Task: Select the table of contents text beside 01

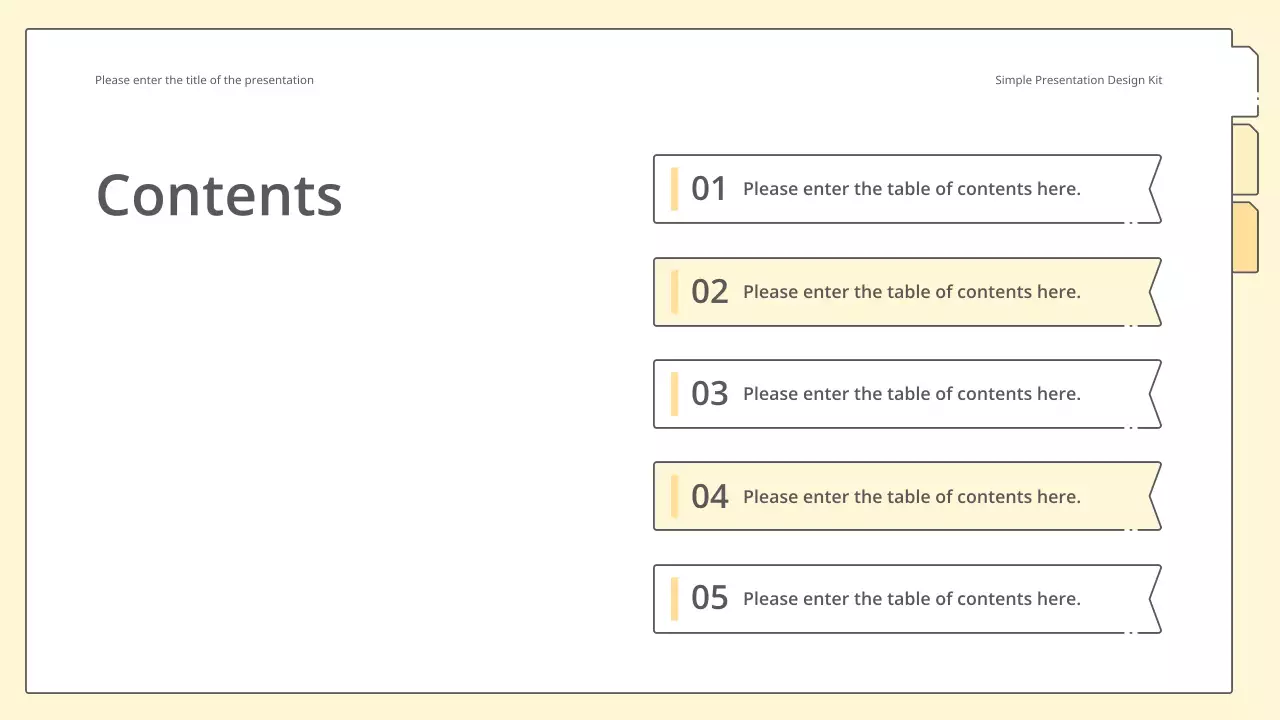Action: point(911,189)
